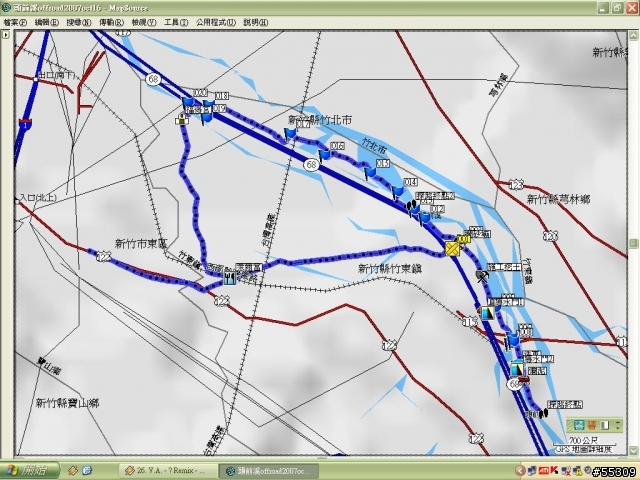The height and width of the screenshot is (480, 640).
Task: Click Route 120 shield
Action: pos(550,236)
